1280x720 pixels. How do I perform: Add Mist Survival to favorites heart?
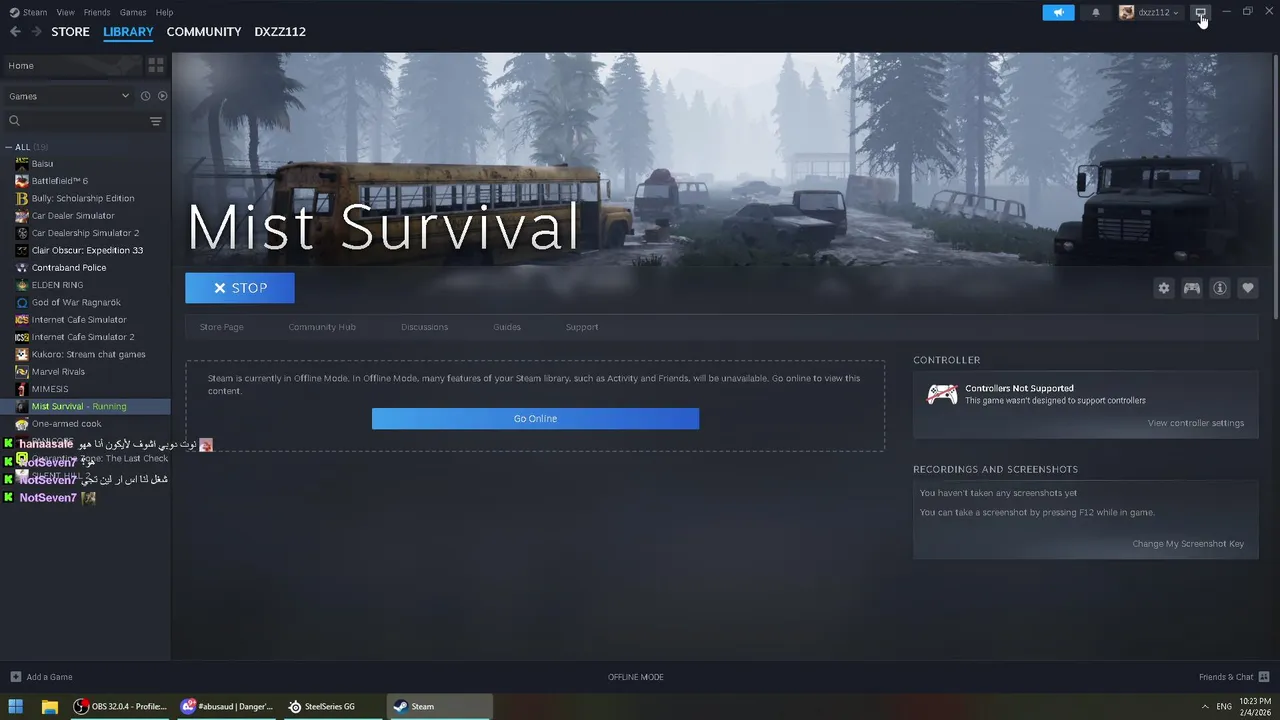coord(1248,288)
